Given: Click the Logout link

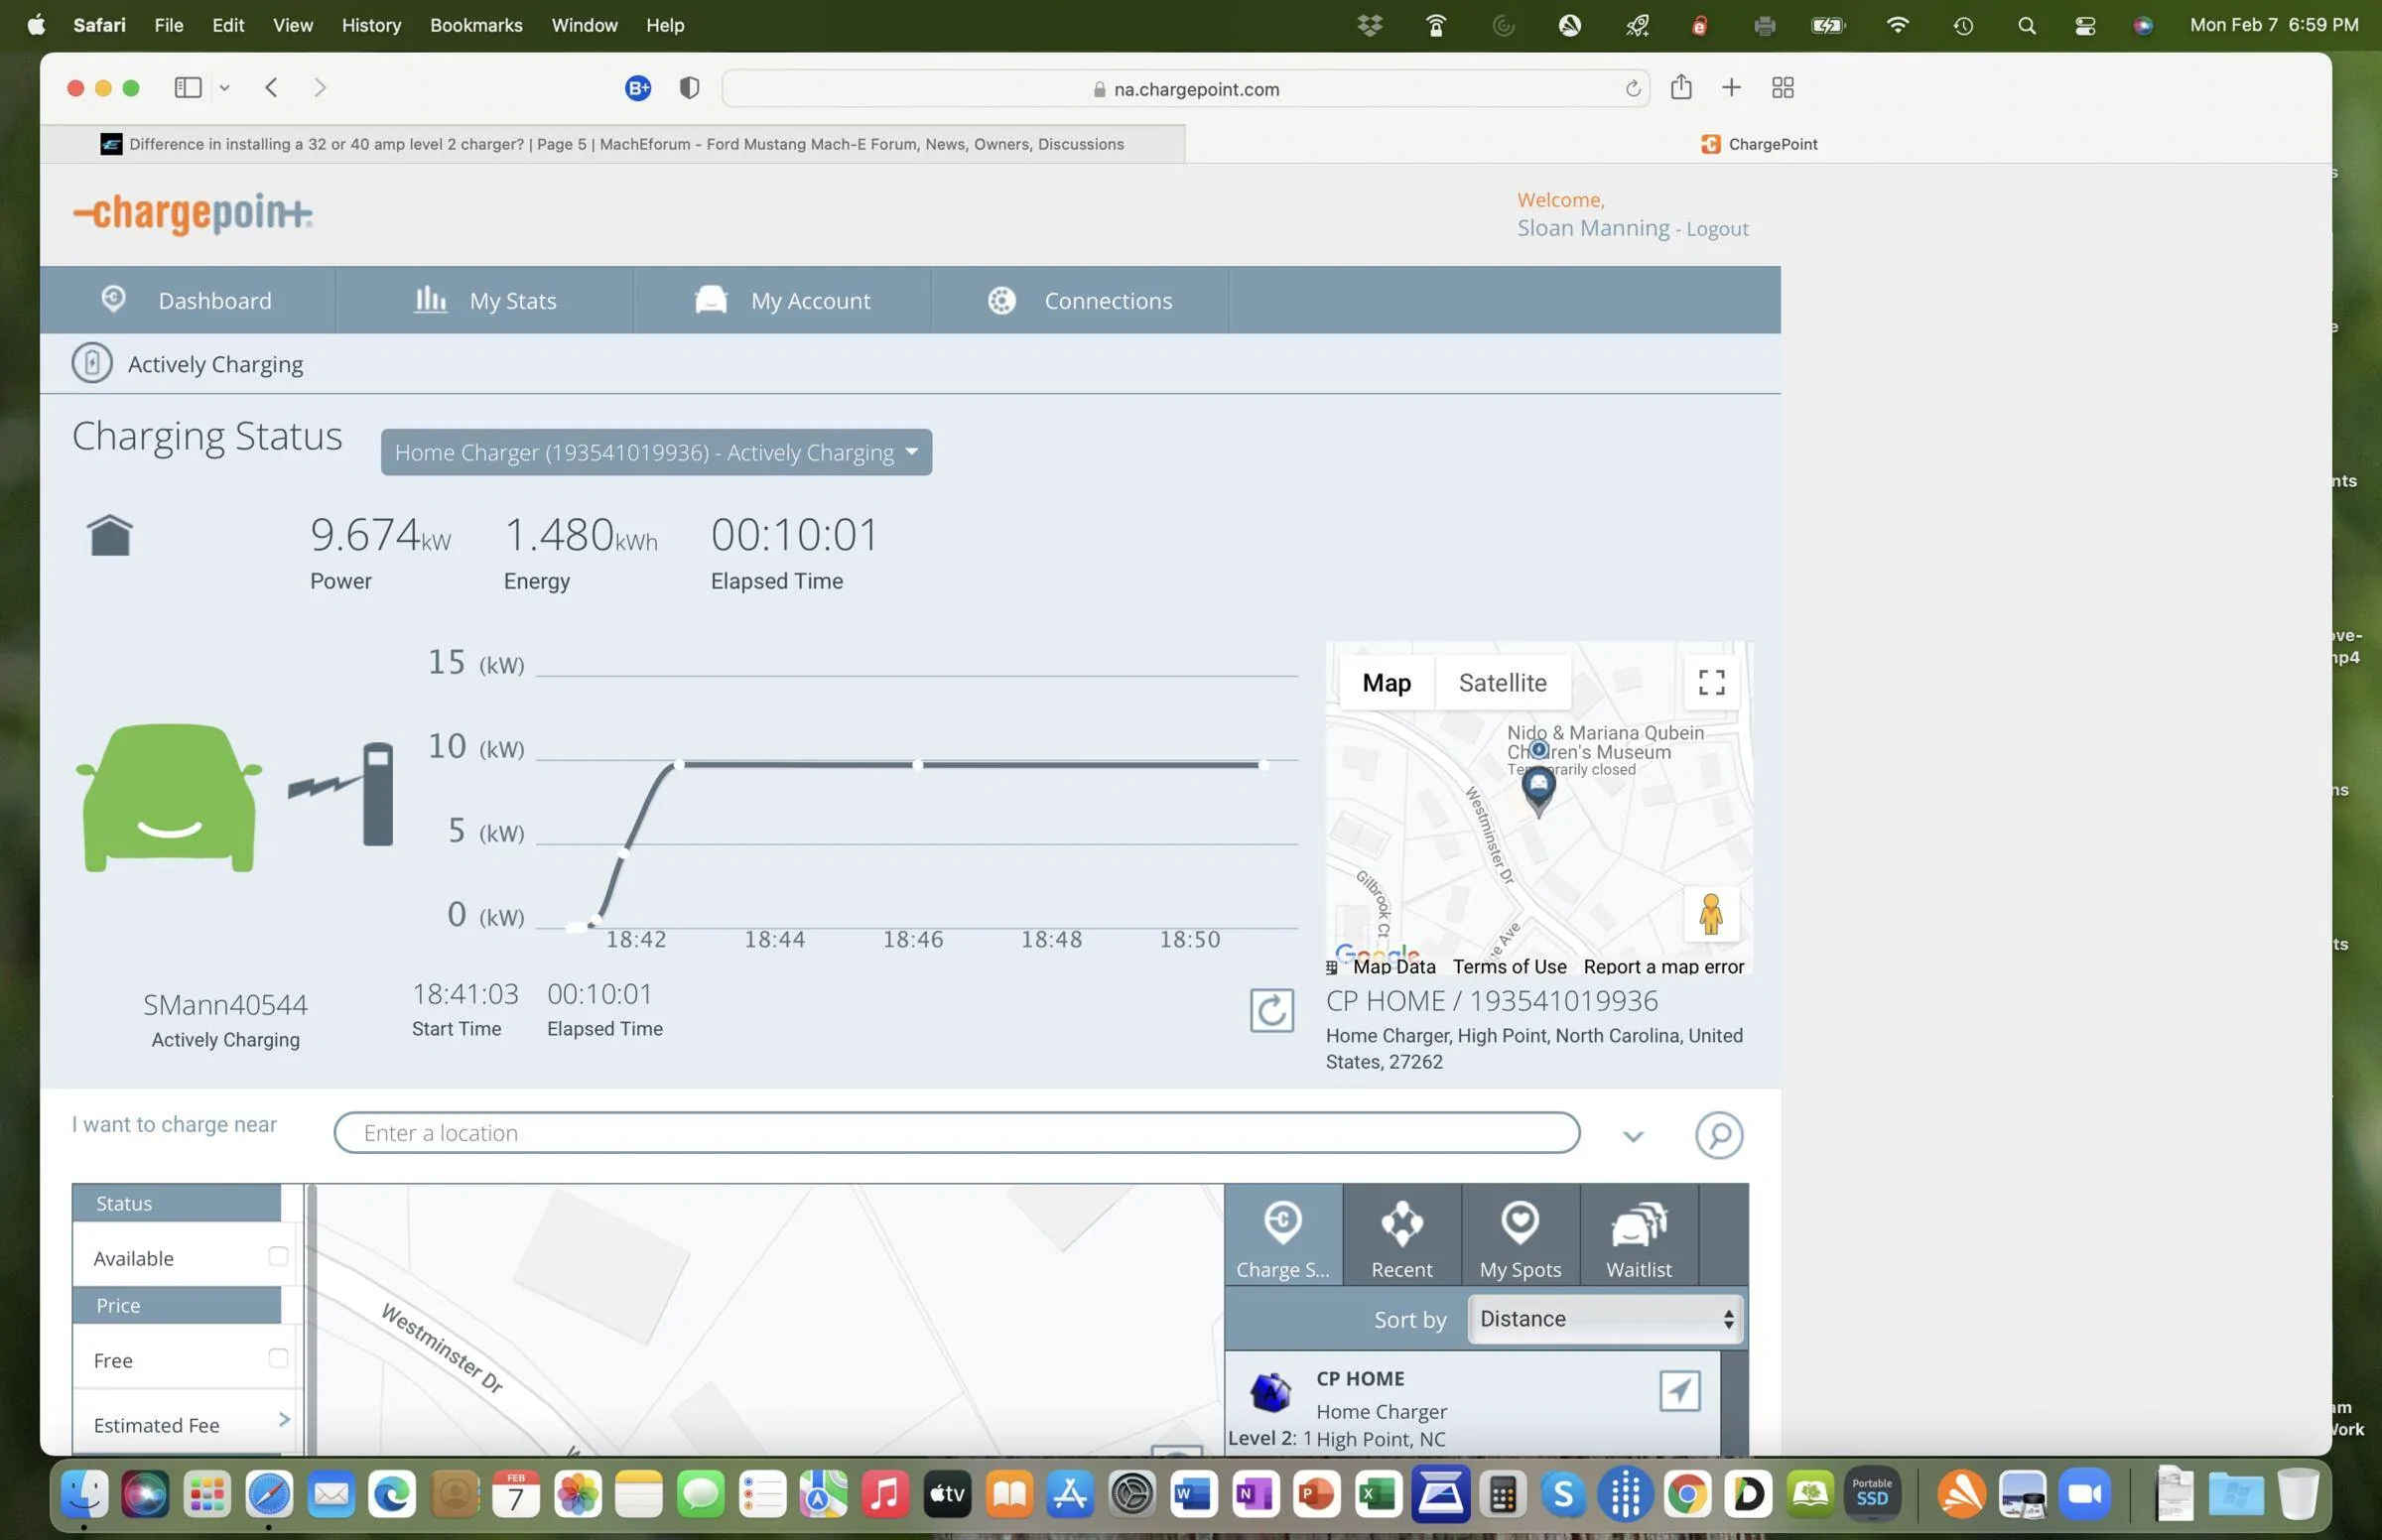Looking at the screenshot, I should click(x=1717, y=229).
